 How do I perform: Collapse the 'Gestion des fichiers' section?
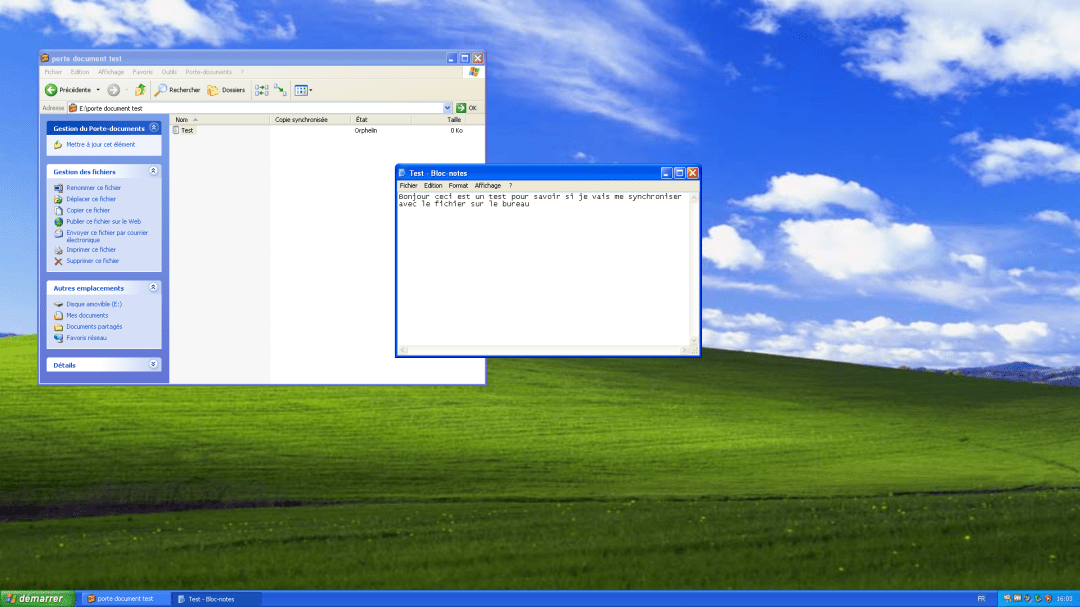[153, 171]
